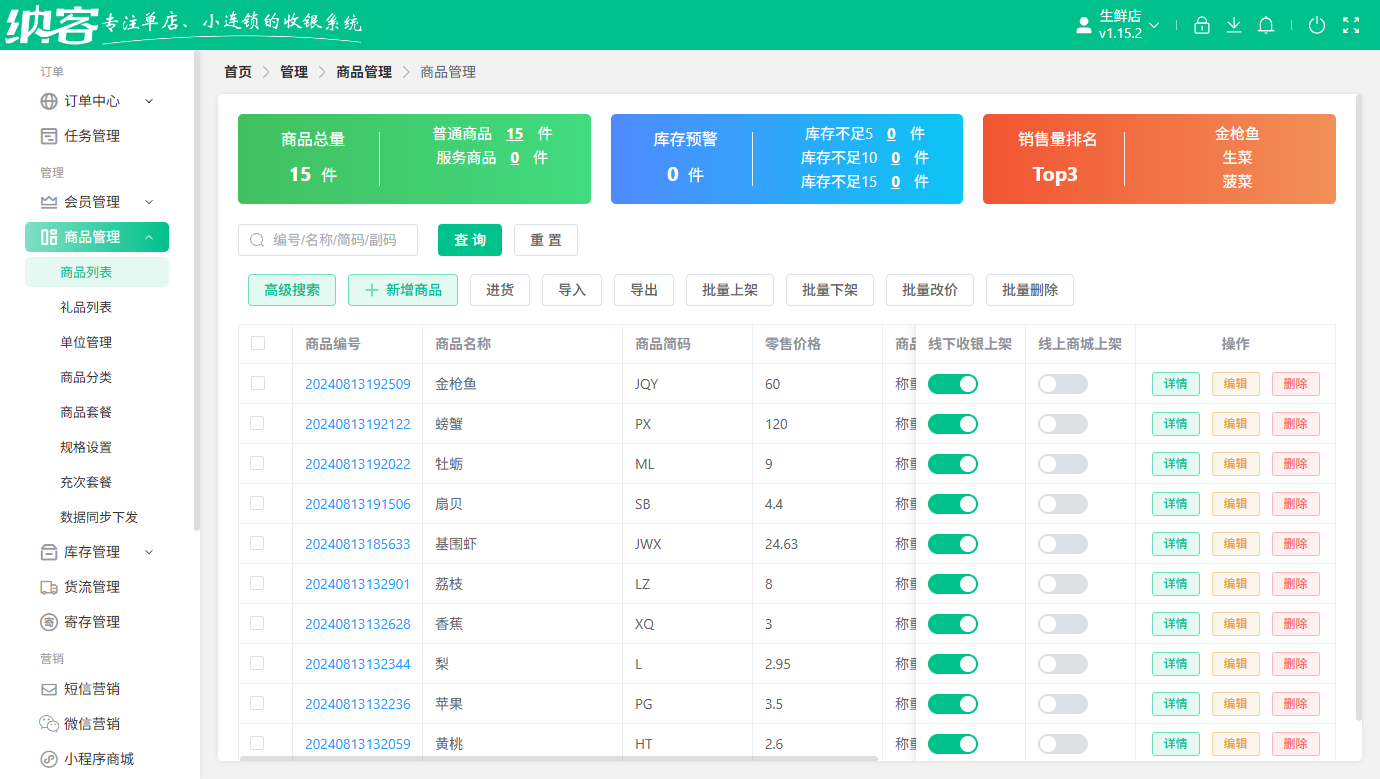The image size is (1380, 779).
Task: Enter fullscreen using the expand icon
Action: [x=1351, y=25]
